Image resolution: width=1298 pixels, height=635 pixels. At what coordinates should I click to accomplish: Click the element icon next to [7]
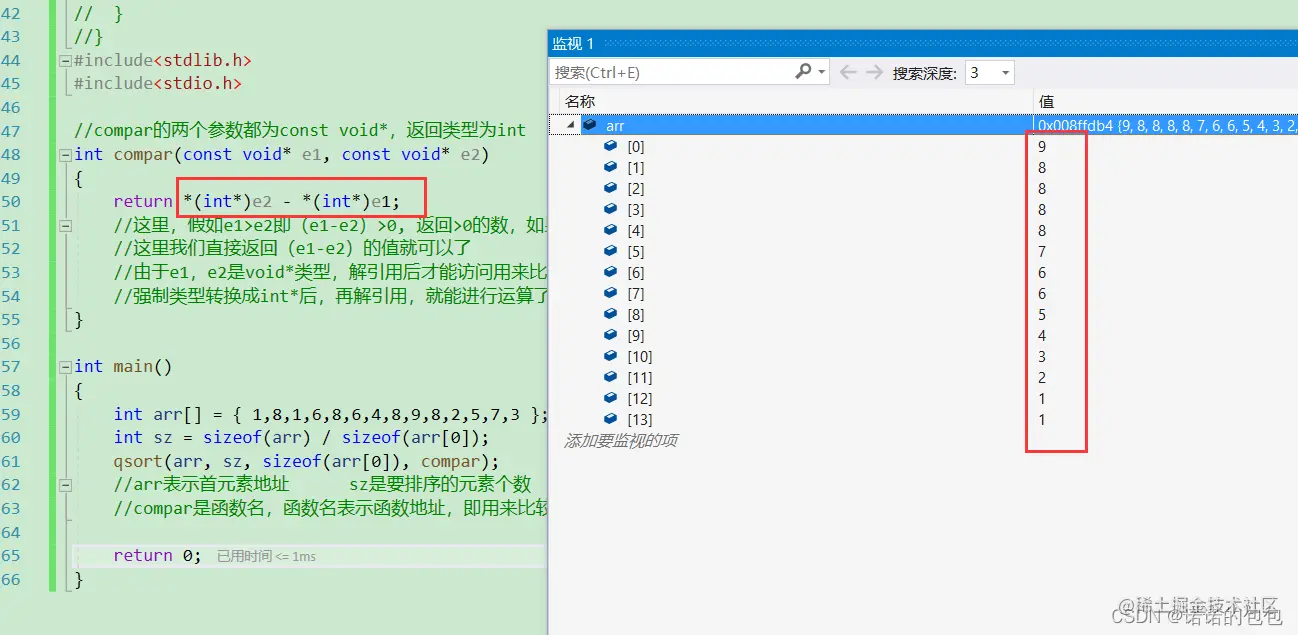coord(610,293)
